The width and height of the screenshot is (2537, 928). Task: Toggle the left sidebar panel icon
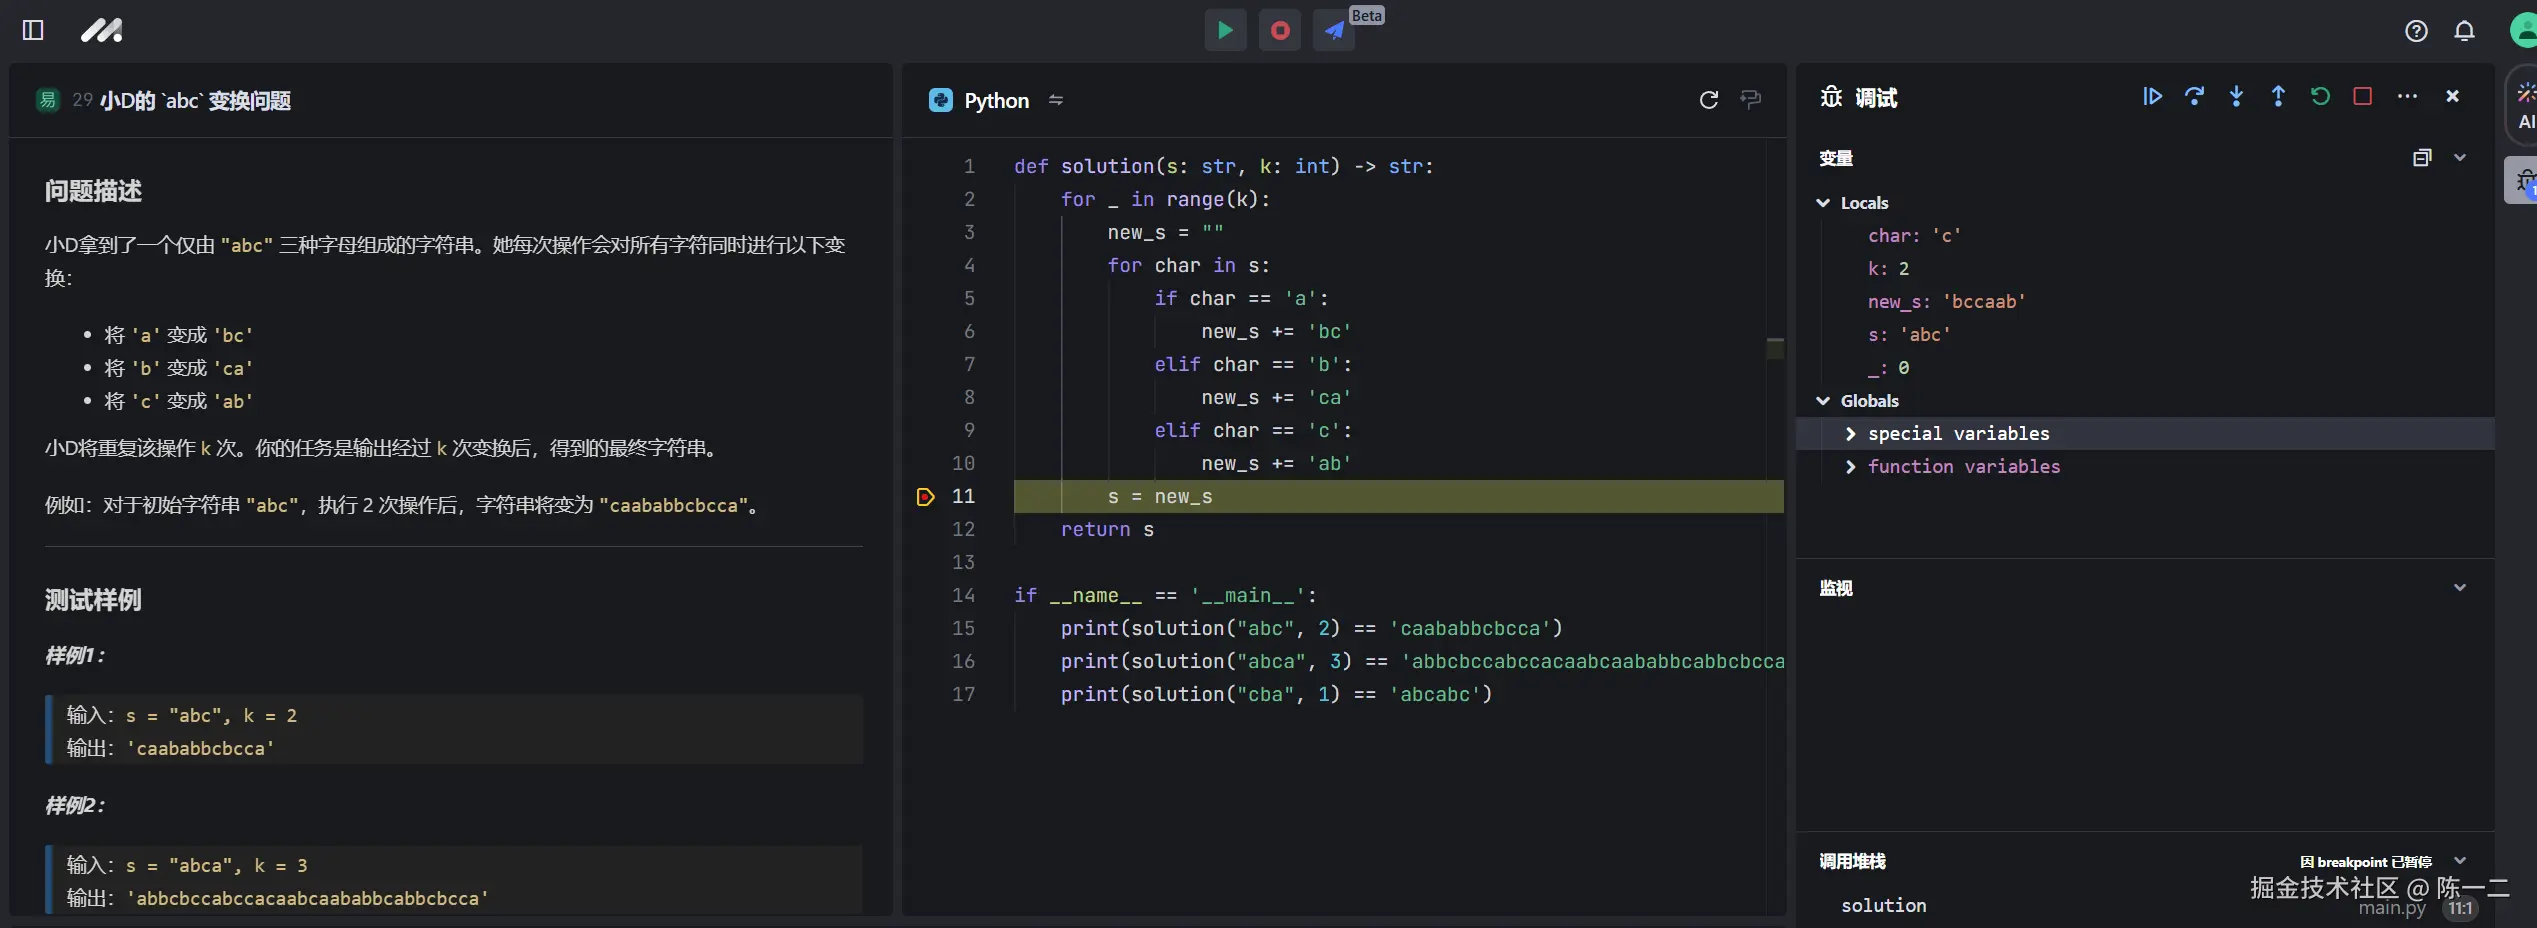[33, 30]
